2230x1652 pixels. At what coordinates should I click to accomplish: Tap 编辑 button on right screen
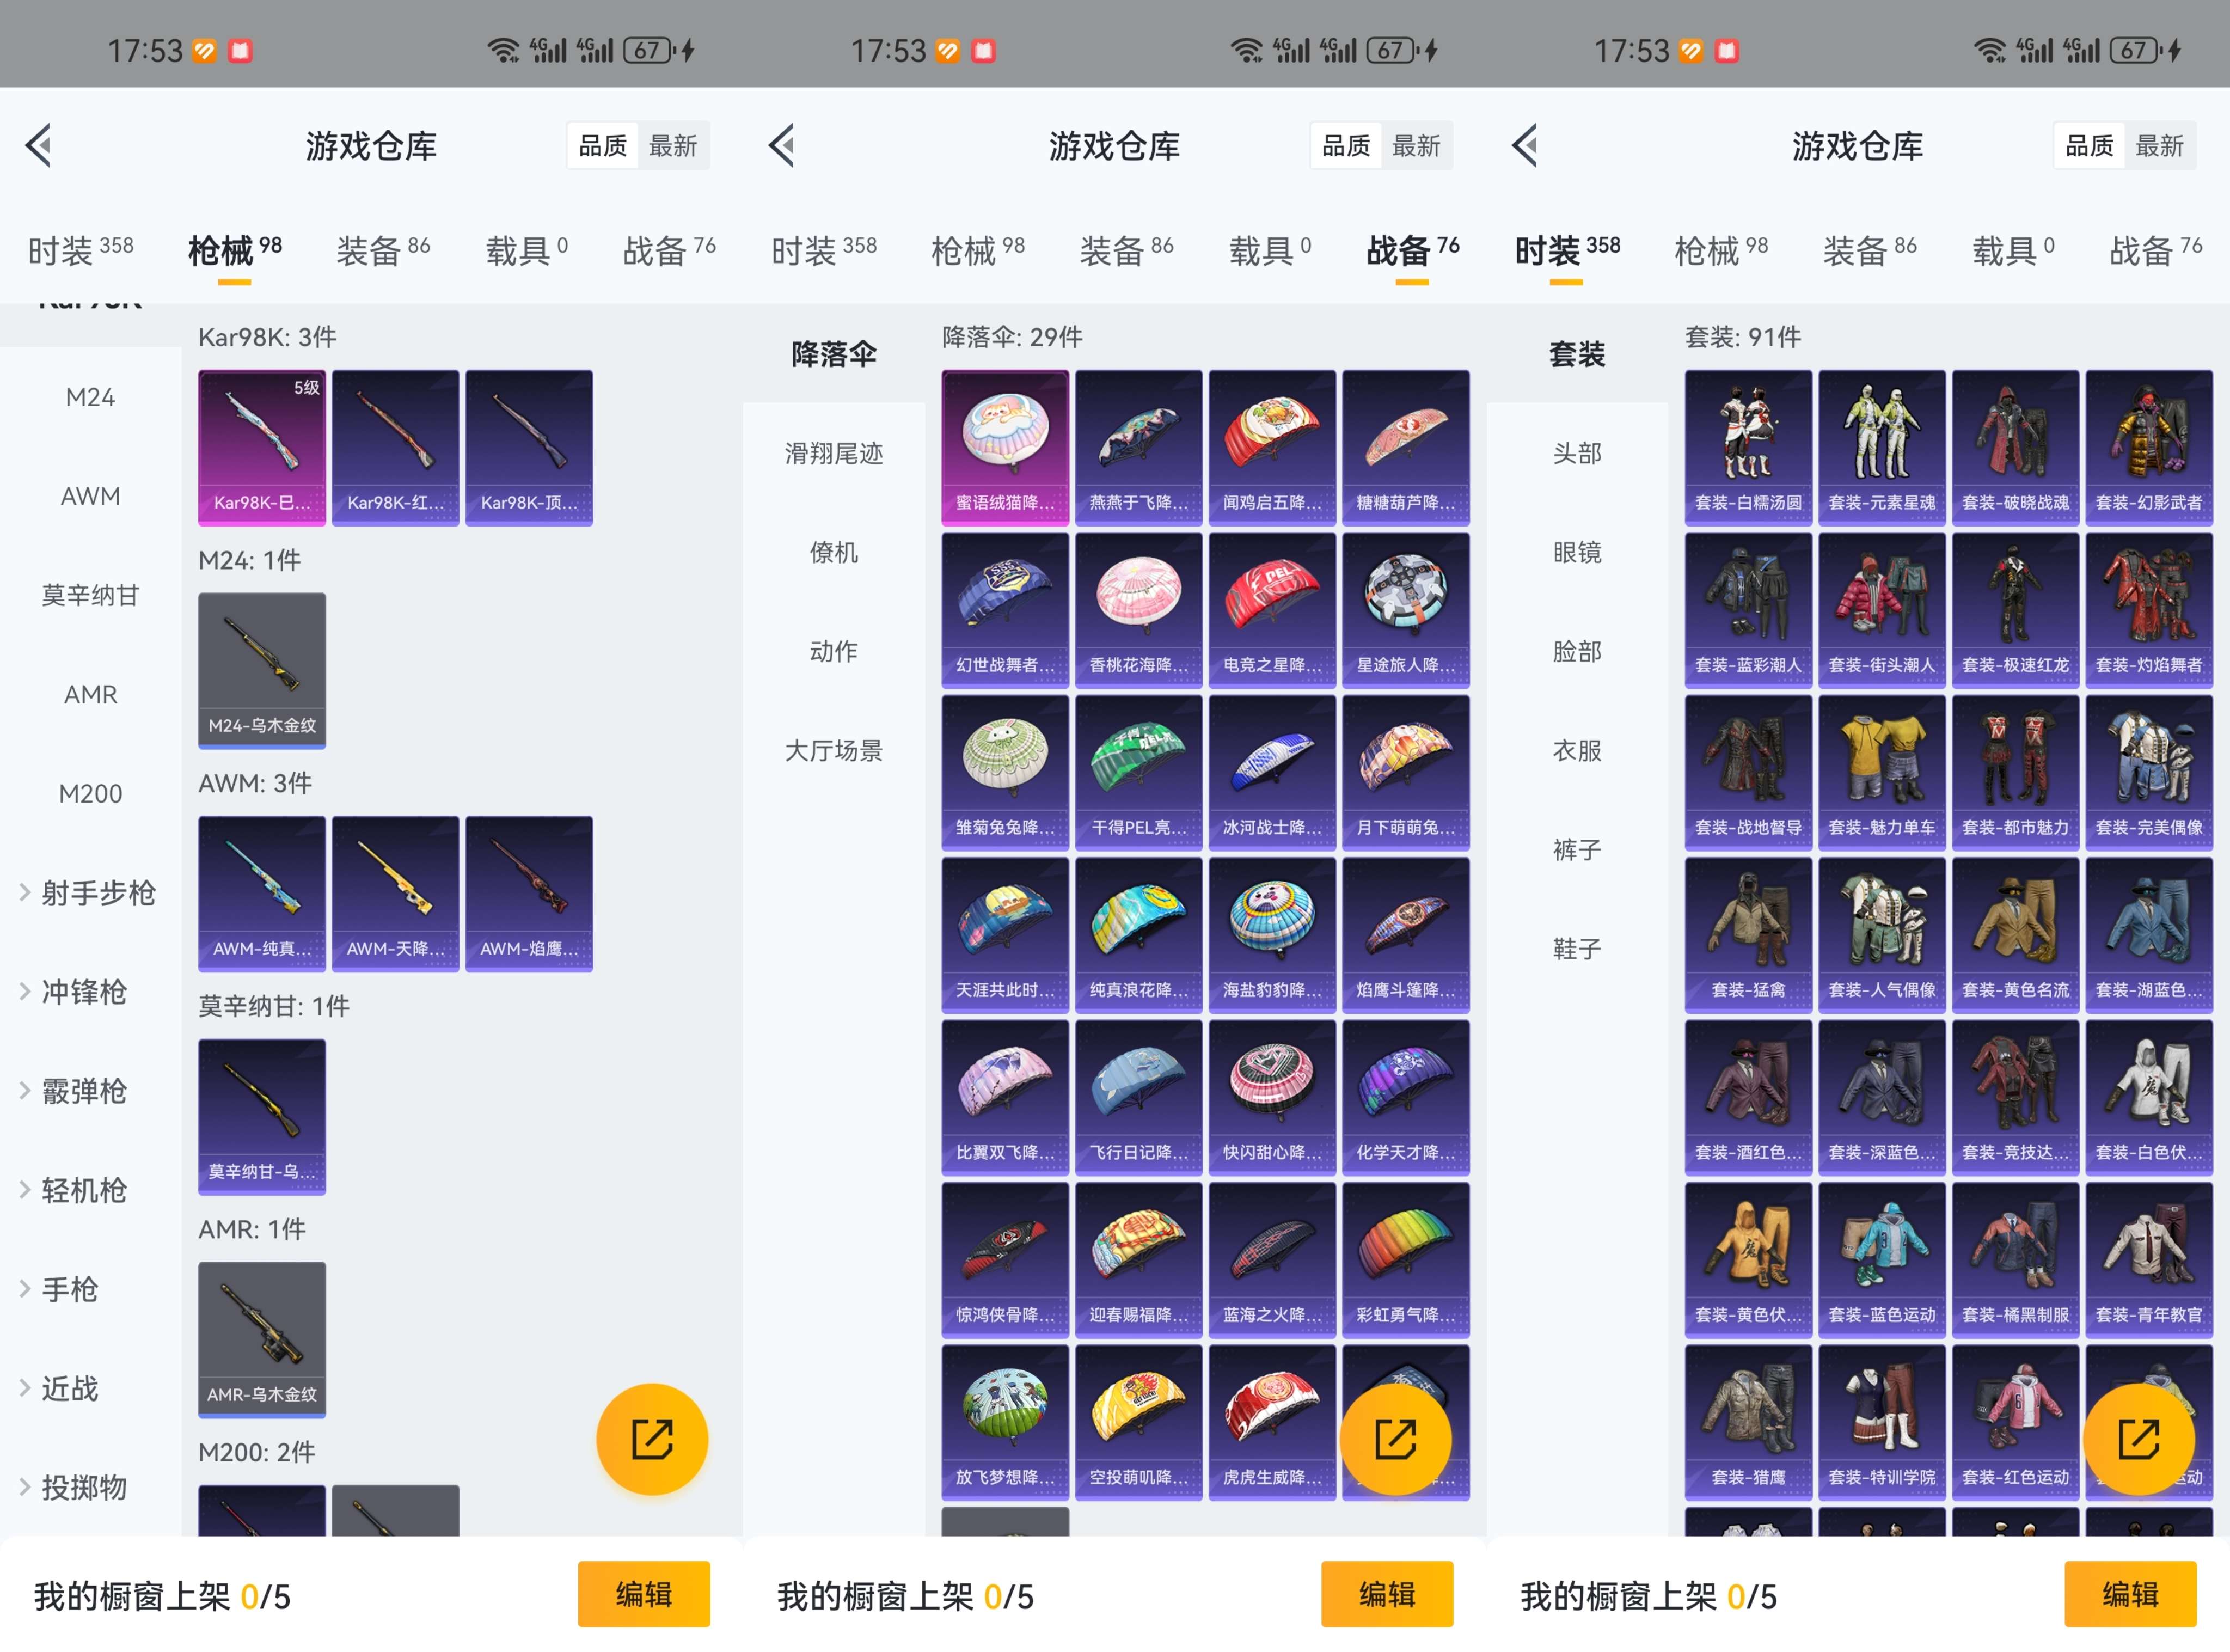[x=2131, y=1594]
